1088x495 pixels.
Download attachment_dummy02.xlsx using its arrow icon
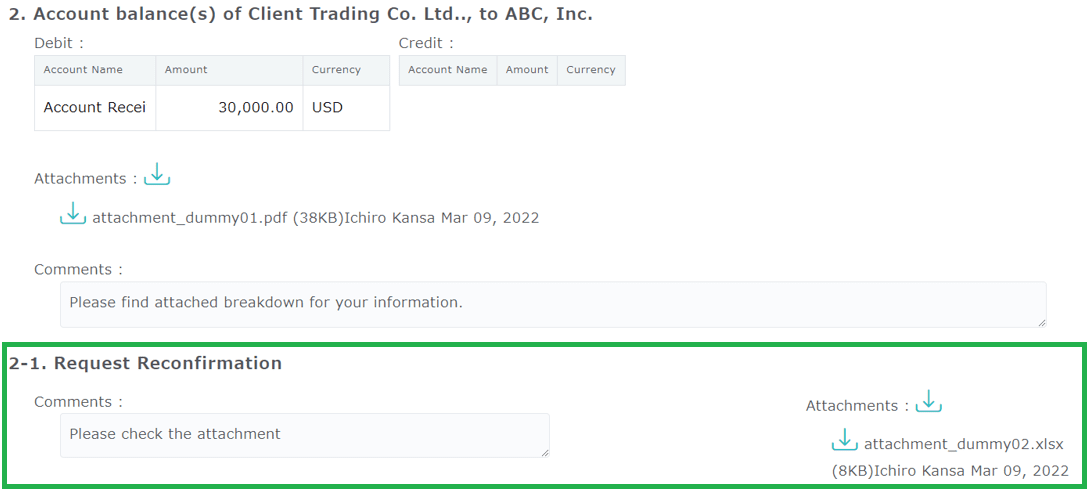[x=845, y=442]
